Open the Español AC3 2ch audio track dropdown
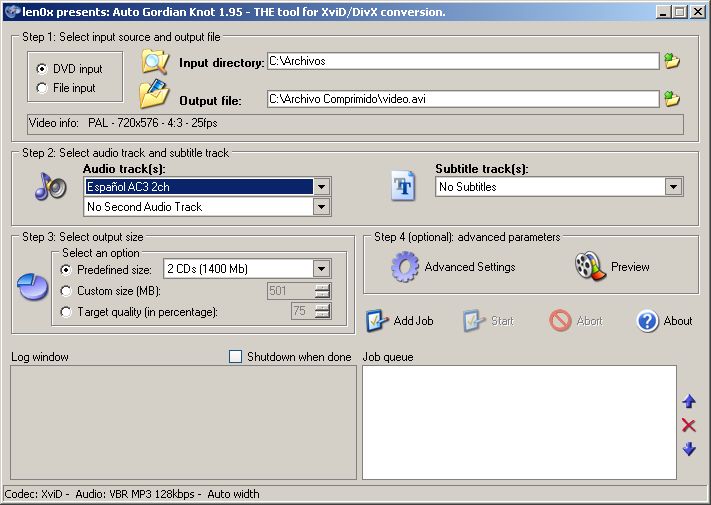The image size is (711, 505). pyautogui.click(x=321, y=187)
